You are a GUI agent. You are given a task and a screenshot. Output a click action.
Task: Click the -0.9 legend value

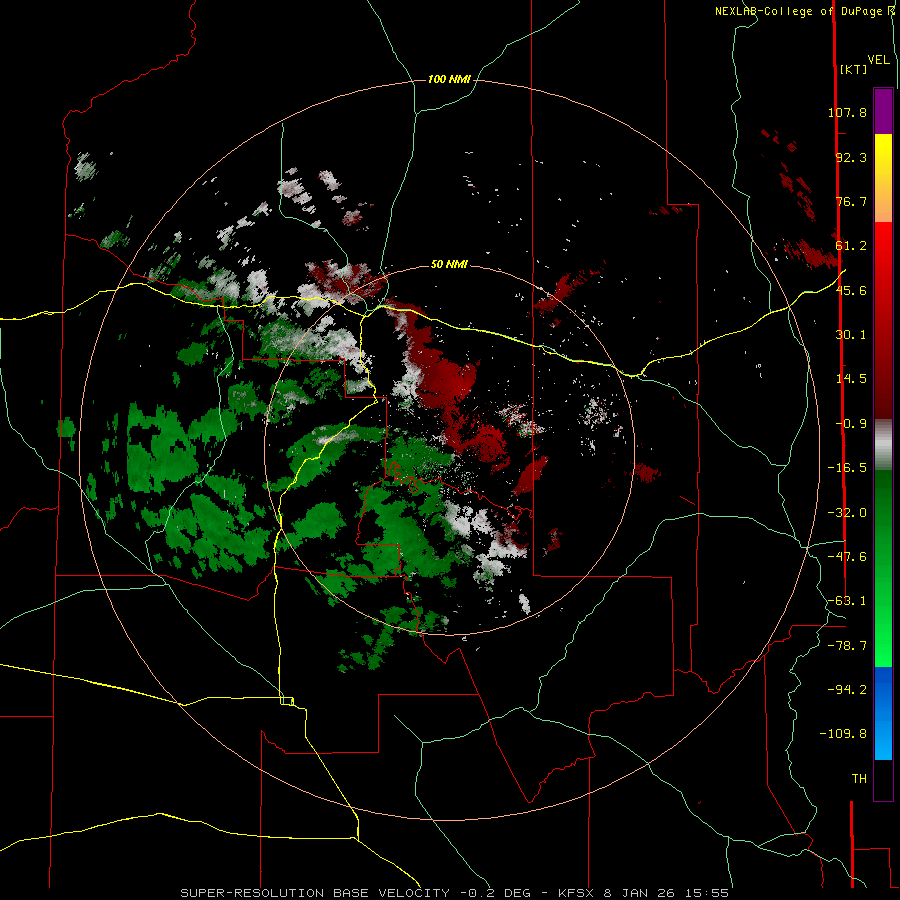(x=851, y=424)
